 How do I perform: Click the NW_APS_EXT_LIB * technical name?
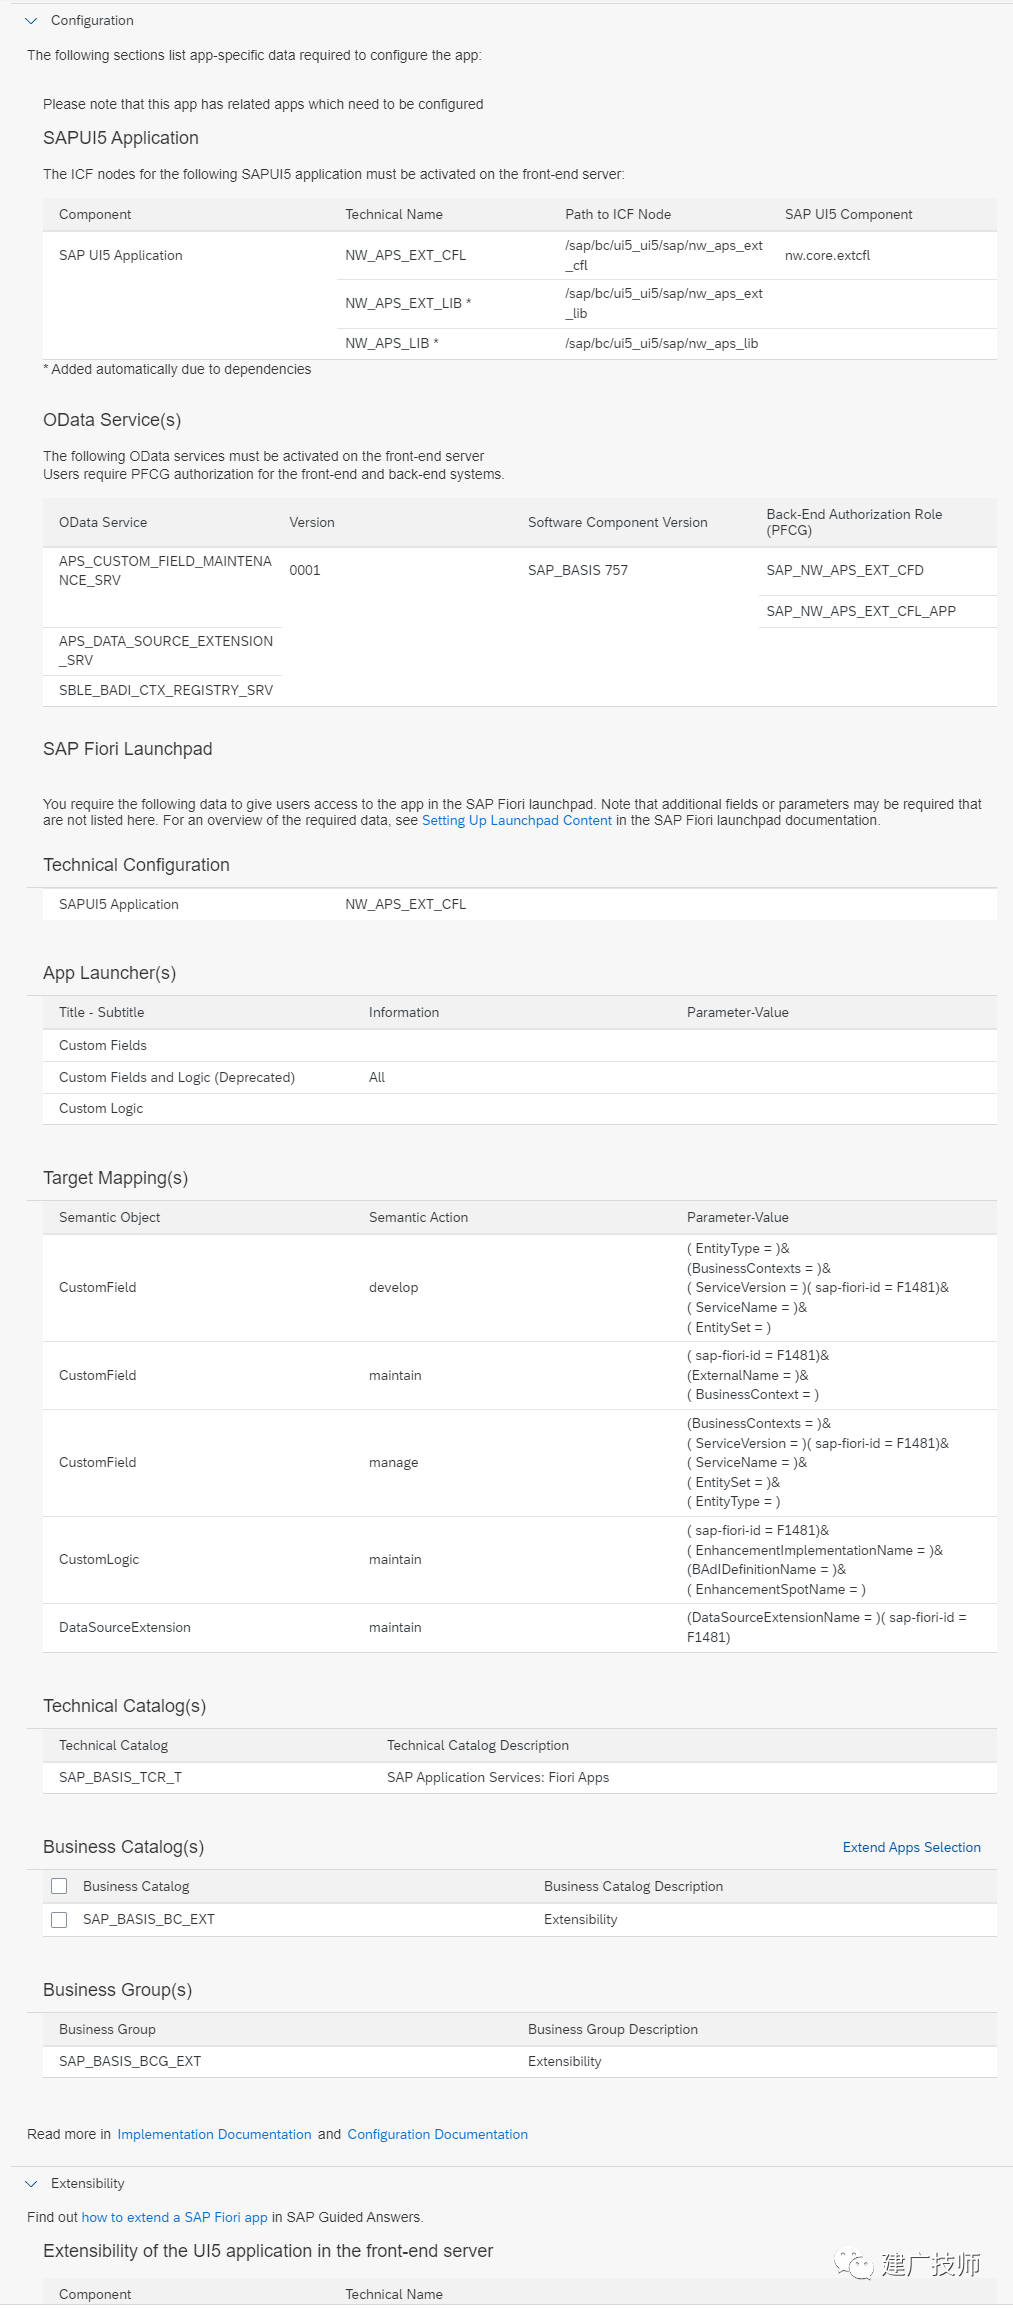click(x=408, y=303)
